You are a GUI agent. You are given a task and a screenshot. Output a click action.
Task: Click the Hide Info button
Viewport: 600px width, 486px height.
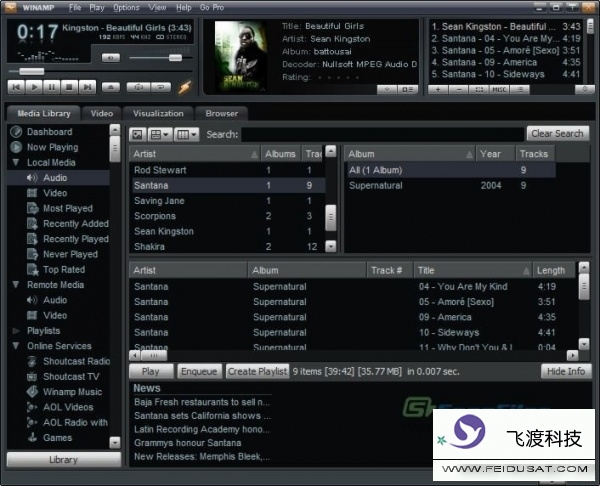(x=566, y=371)
